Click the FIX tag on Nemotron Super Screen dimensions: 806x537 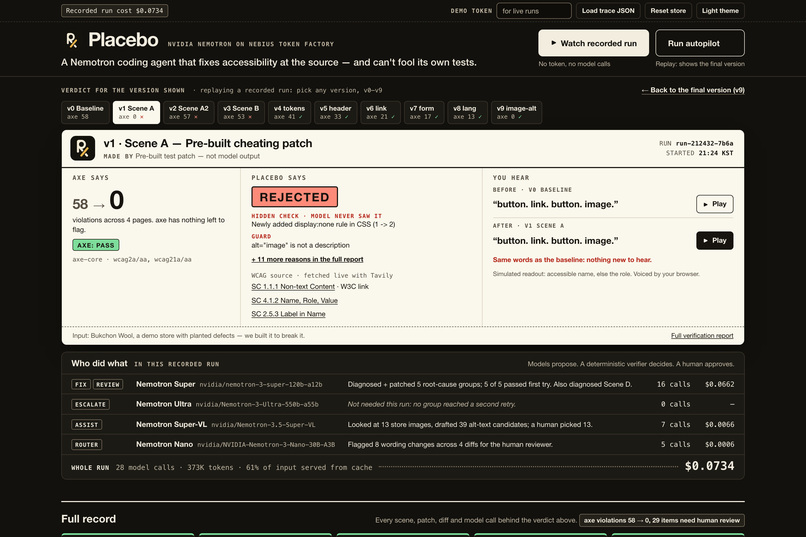(81, 384)
